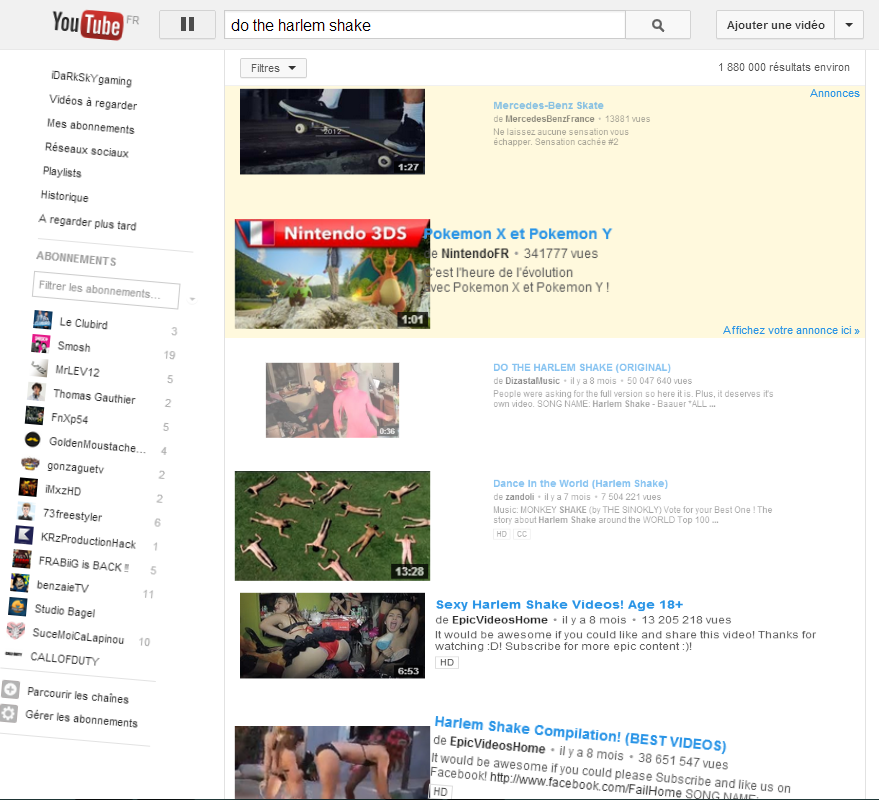Click benzaieTV channel avatar
Screen dimensions: 879x800
pos(20,583)
